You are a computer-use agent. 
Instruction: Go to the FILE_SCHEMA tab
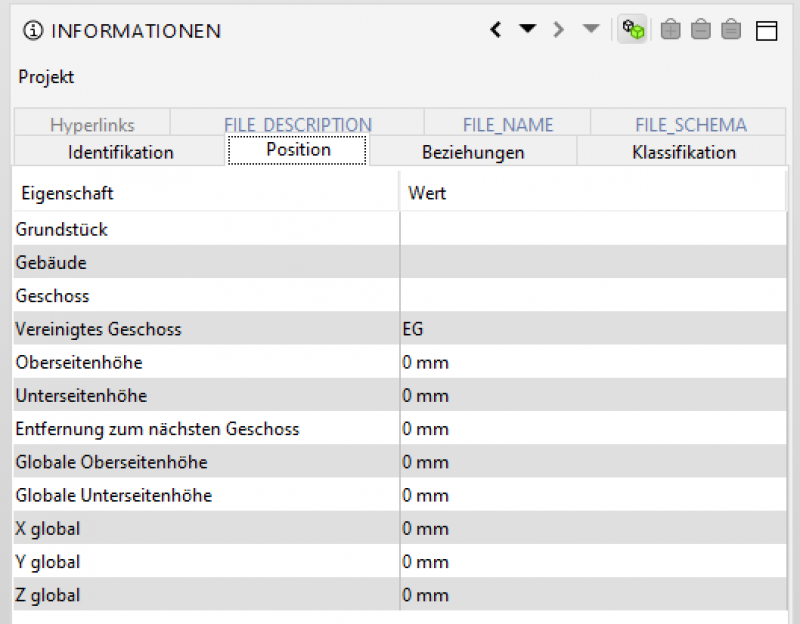pyautogui.click(x=690, y=125)
